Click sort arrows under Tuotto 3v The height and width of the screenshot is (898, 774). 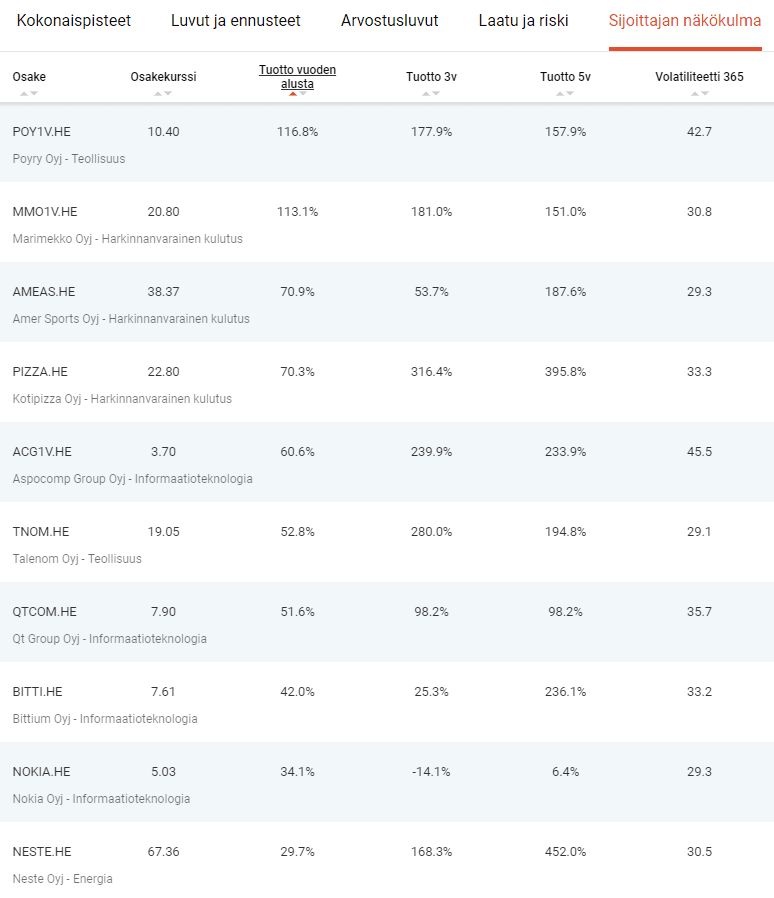tap(431, 93)
